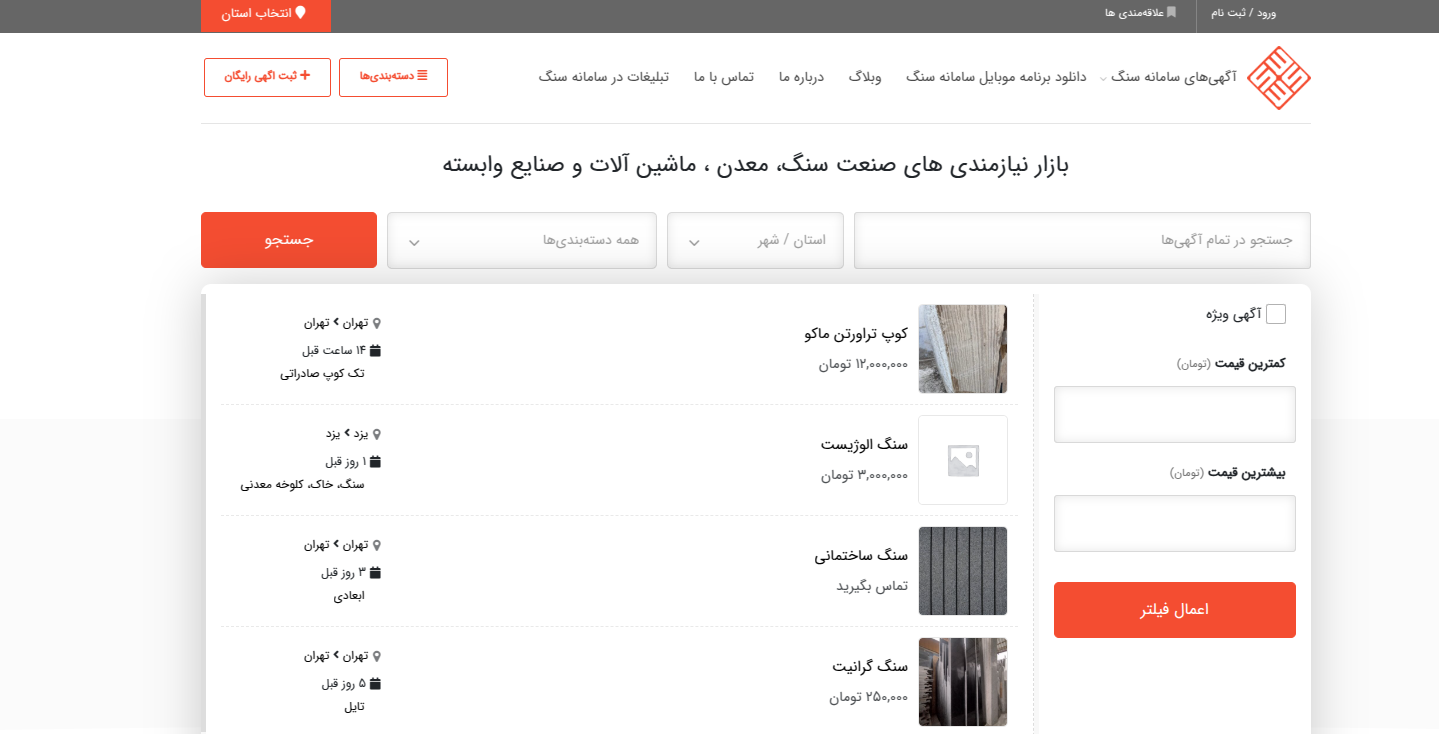Viewport: 1439px width, 734px height.
Task: Focus the کمترین قیمت price input
Action: tap(1174, 414)
